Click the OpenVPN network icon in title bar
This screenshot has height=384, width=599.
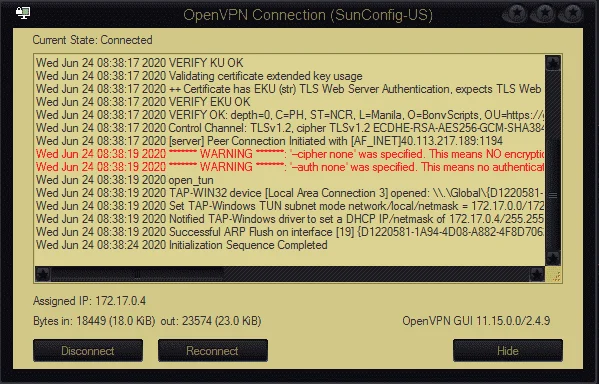click(x=23, y=13)
